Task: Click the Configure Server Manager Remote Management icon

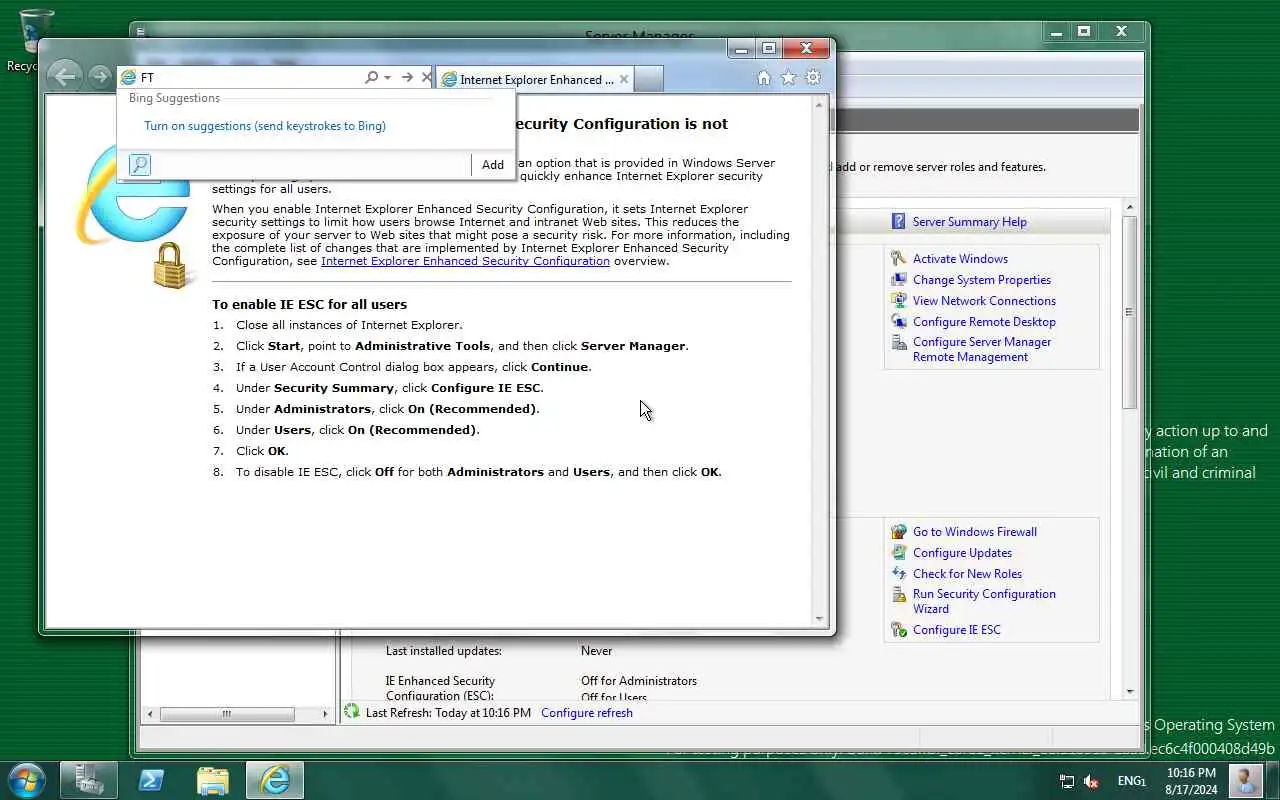Action: [x=898, y=343]
